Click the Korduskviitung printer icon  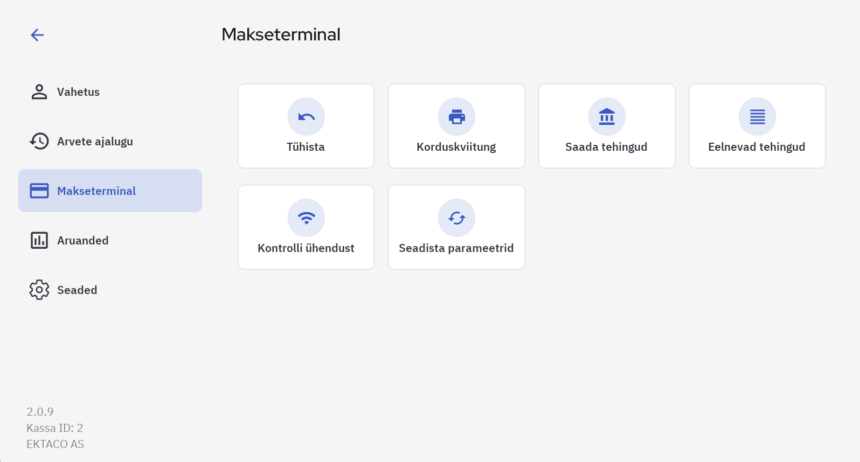(456, 117)
